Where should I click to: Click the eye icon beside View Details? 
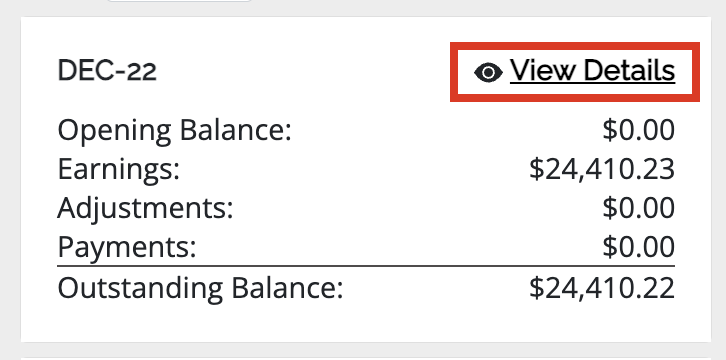[488, 73]
